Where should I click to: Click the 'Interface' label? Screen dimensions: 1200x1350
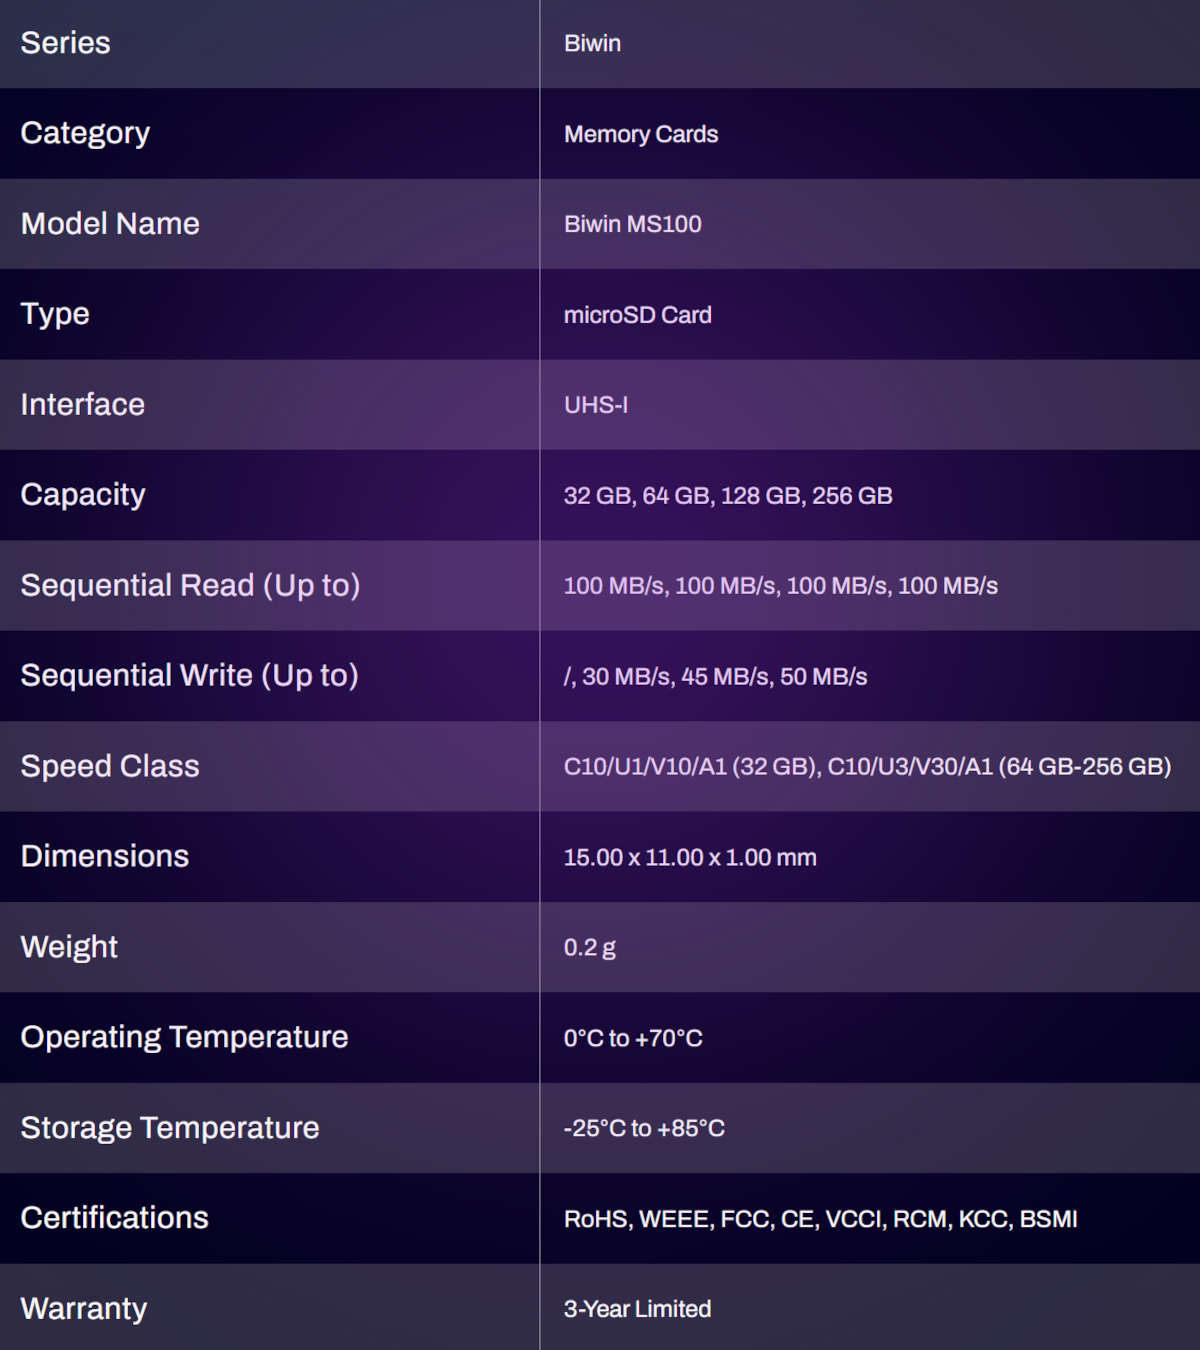coord(83,405)
